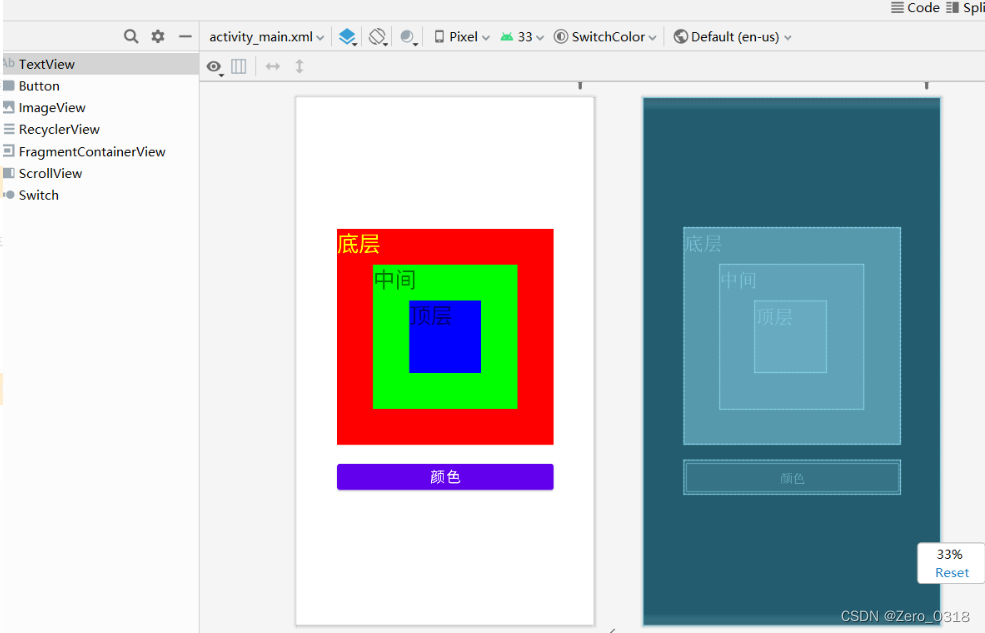Select ScrollView in palette

point(101,173)
